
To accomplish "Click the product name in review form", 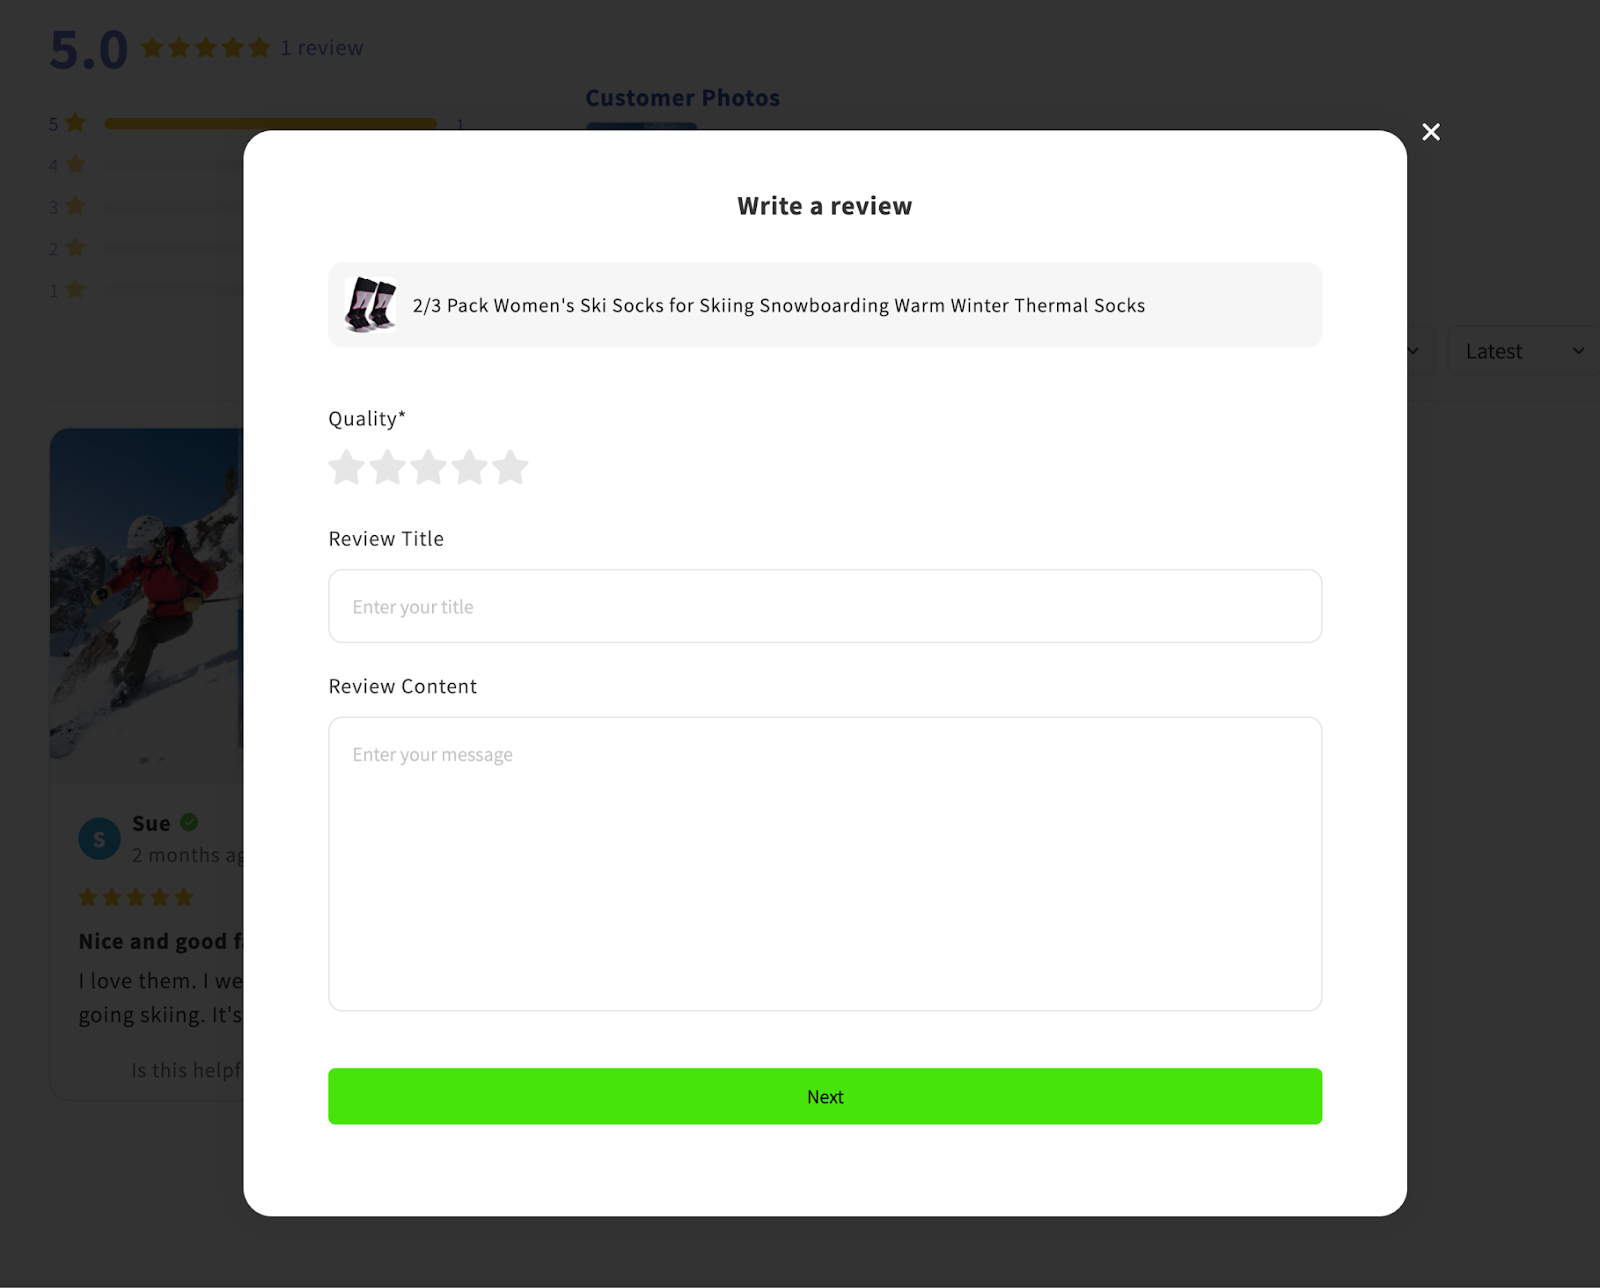I will point(779,305).
